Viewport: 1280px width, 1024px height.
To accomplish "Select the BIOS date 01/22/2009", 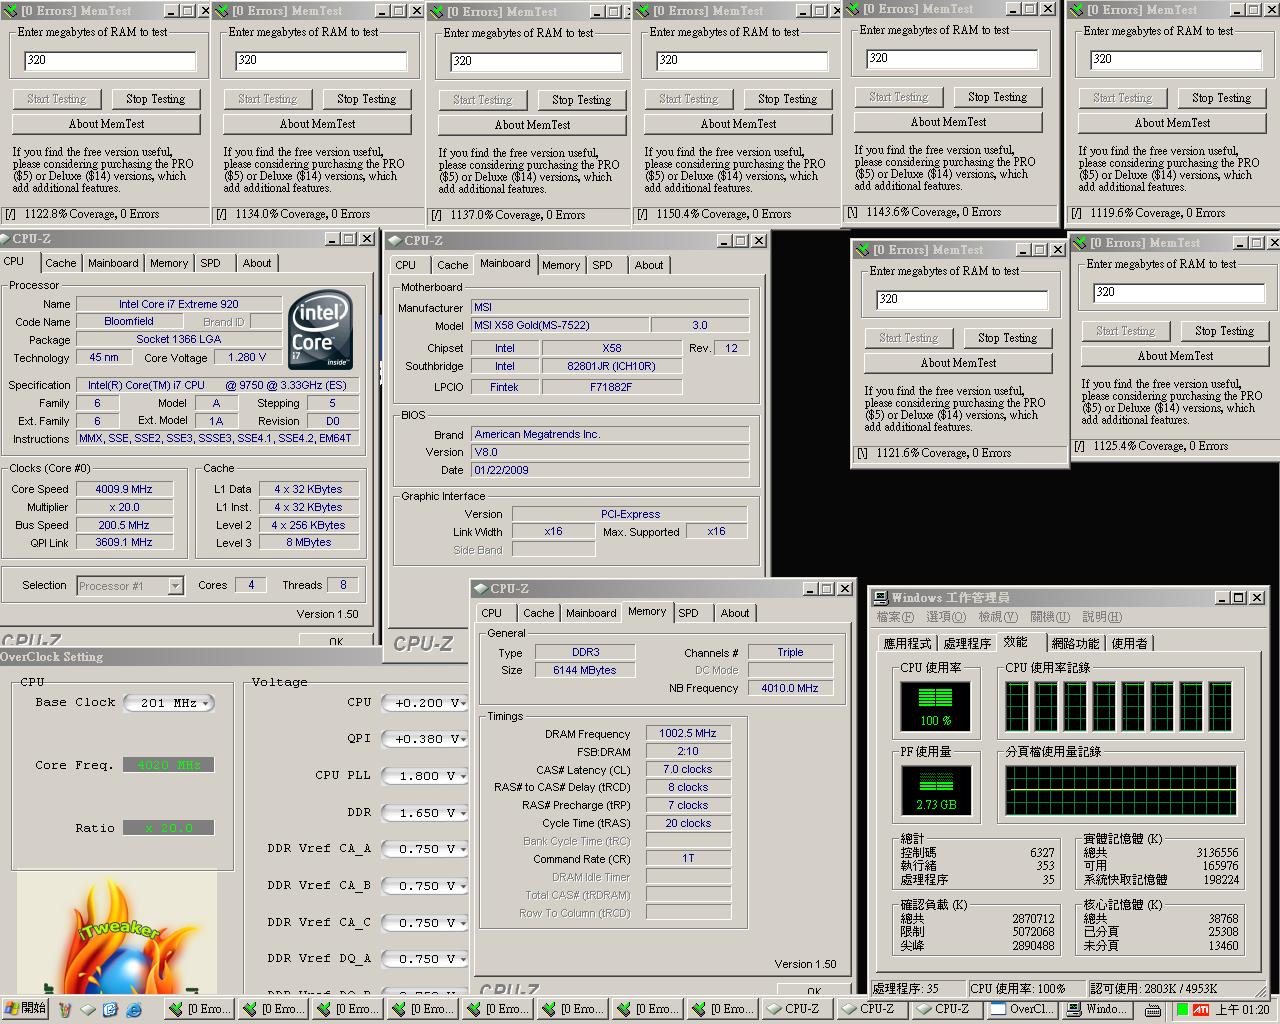I will 610,470.
